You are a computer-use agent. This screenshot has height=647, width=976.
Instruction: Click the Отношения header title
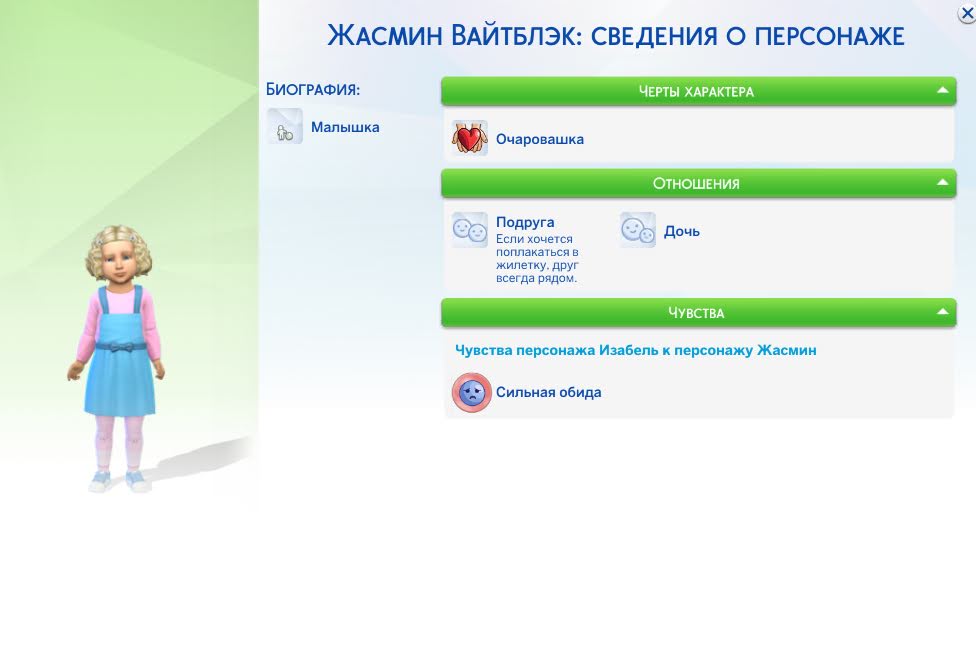pyautogui.click(x=696, y=184)
